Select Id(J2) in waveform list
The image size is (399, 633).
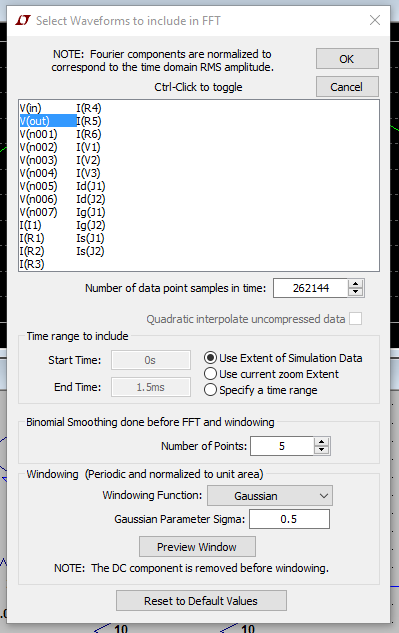91,199
